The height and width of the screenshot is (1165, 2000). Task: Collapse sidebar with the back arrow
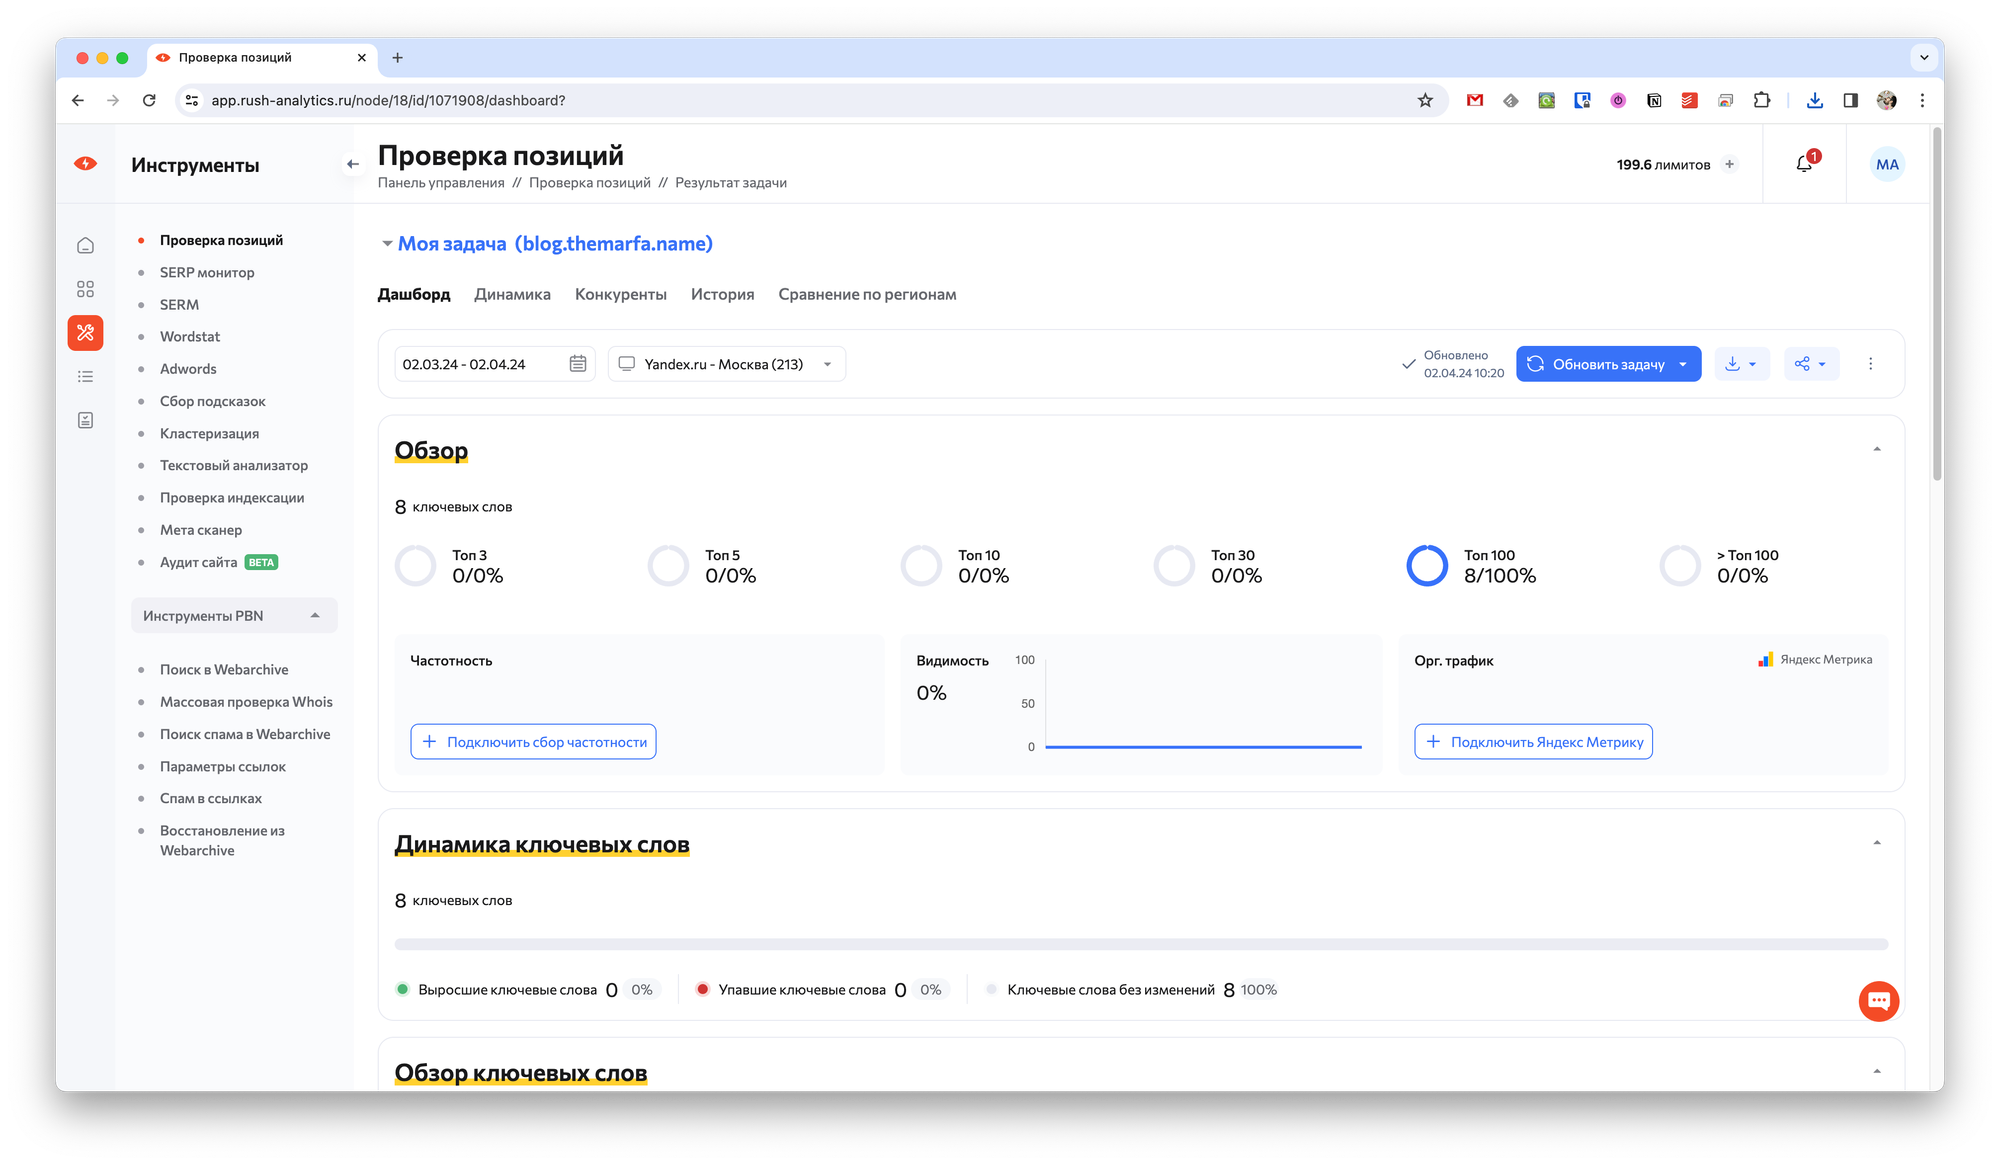[x=352, y=164]
